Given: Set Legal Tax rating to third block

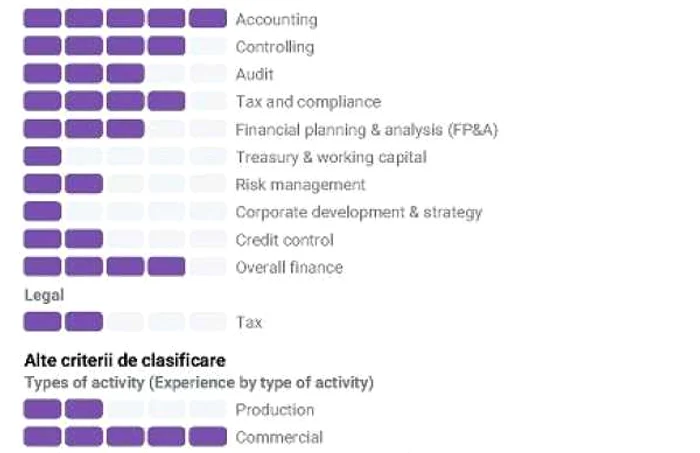Looking at the screenshot, I should click(x=125, y=322).
